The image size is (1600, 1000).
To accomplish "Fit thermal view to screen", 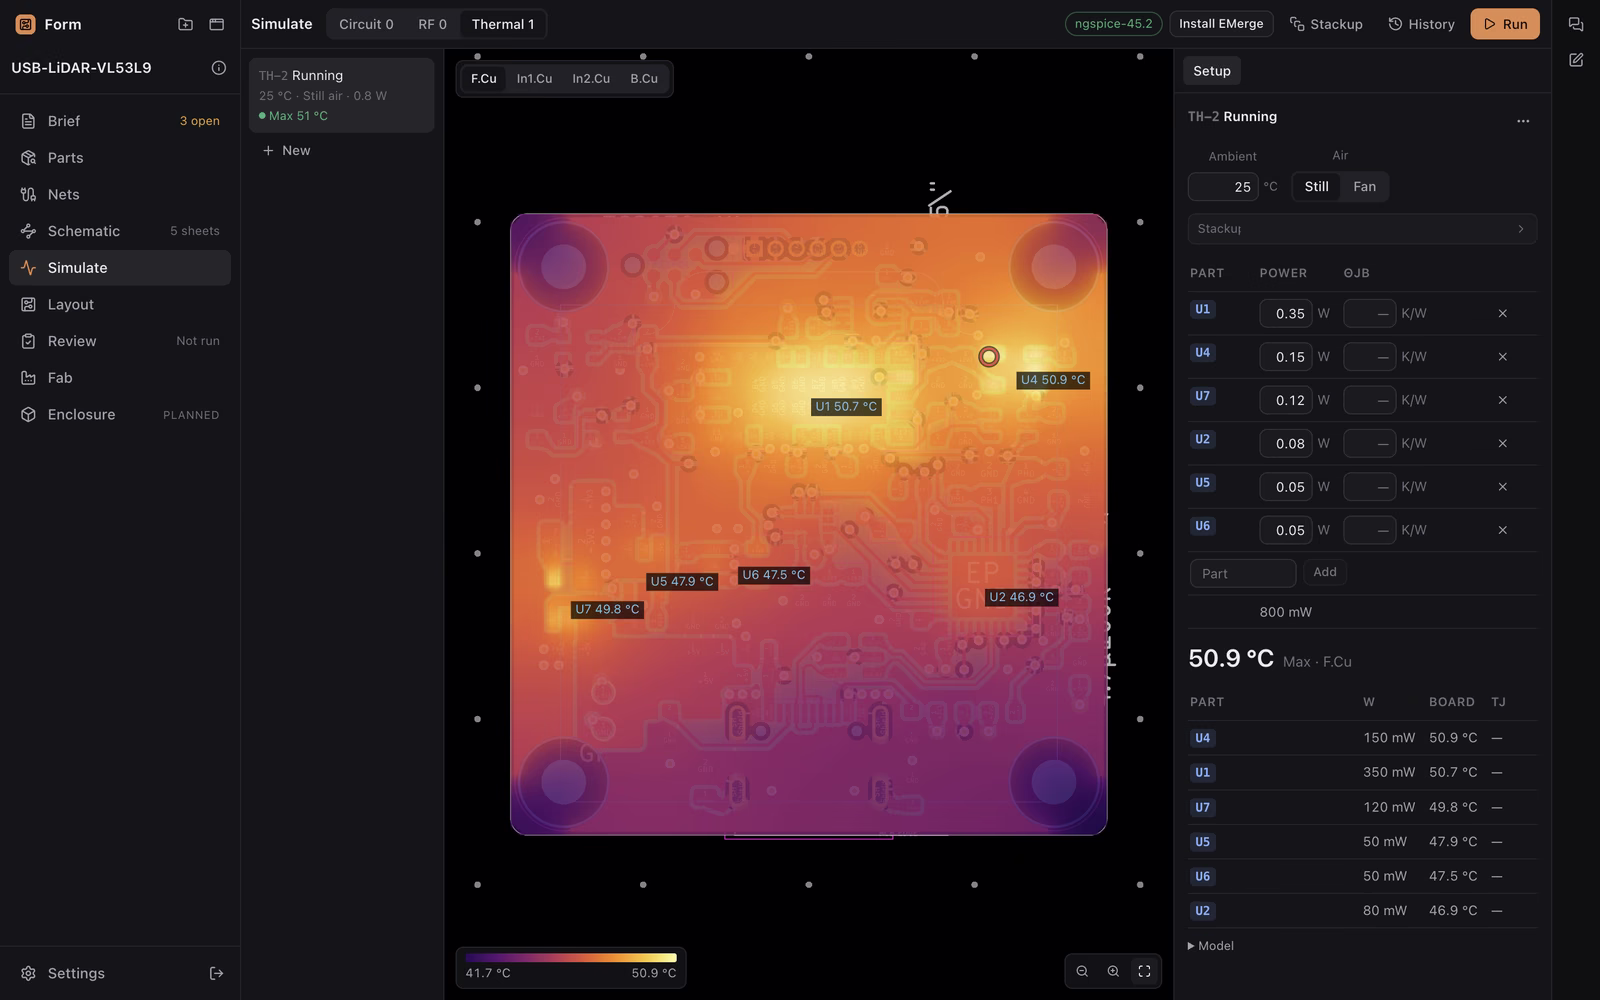I will tap(1144, 971).
